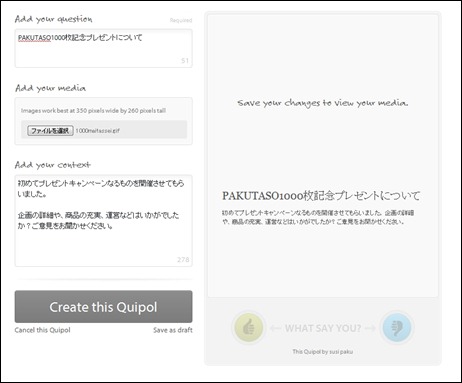Click the thumbs down vote icon
The image size is (462, 383).
click(397, 327)
